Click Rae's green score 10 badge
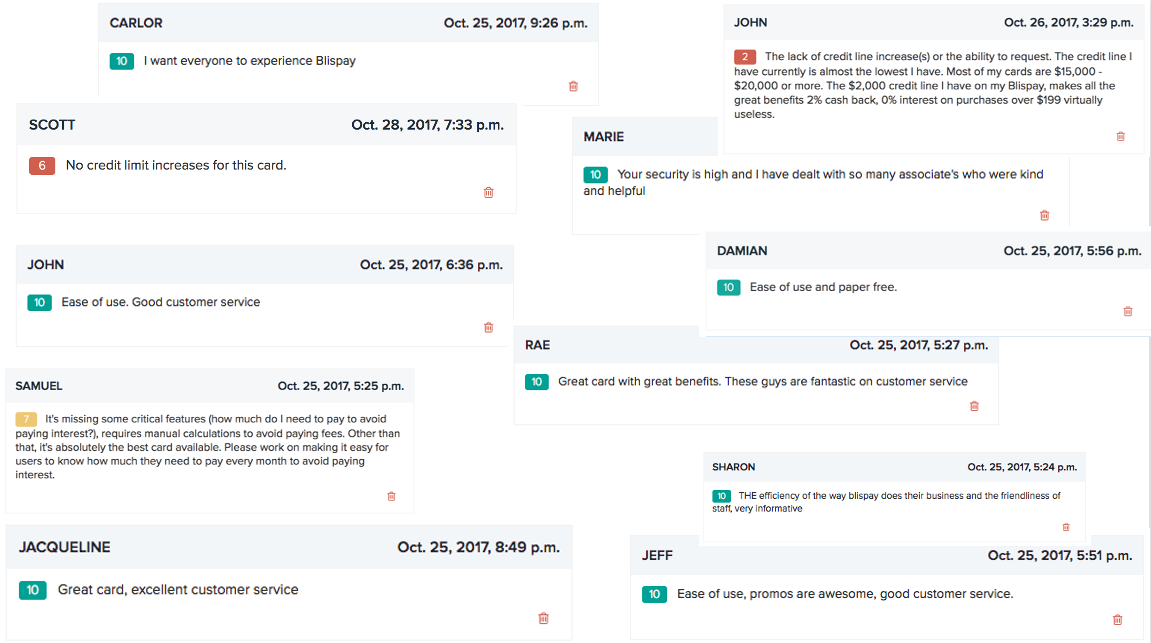Viewport: 1151px width, 643px height. 537,381
